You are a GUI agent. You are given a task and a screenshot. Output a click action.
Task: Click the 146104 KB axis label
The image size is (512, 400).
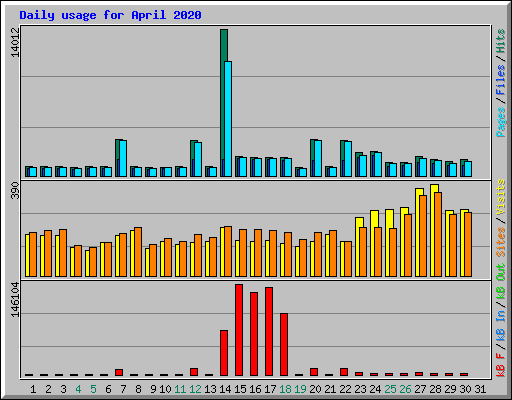click(15, 300)
